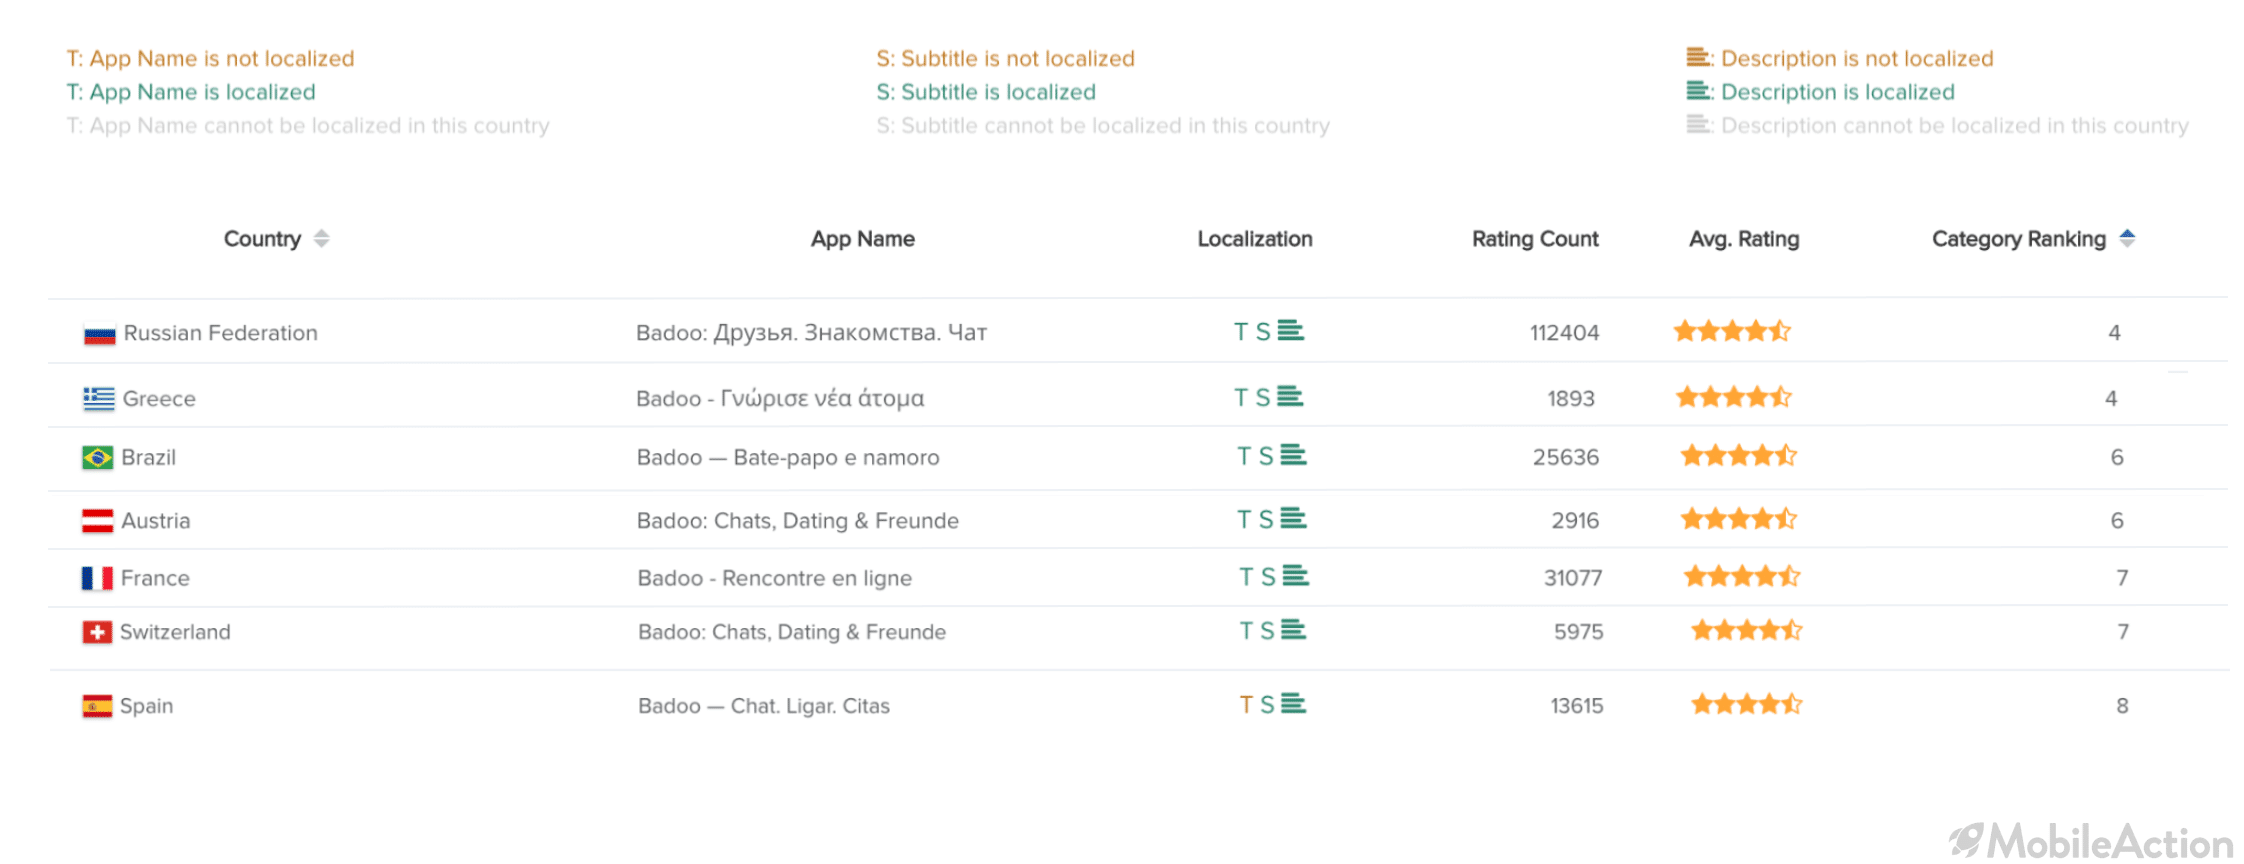
Task: Click the Russian Federation flag icon
Action: coord(99,334)
